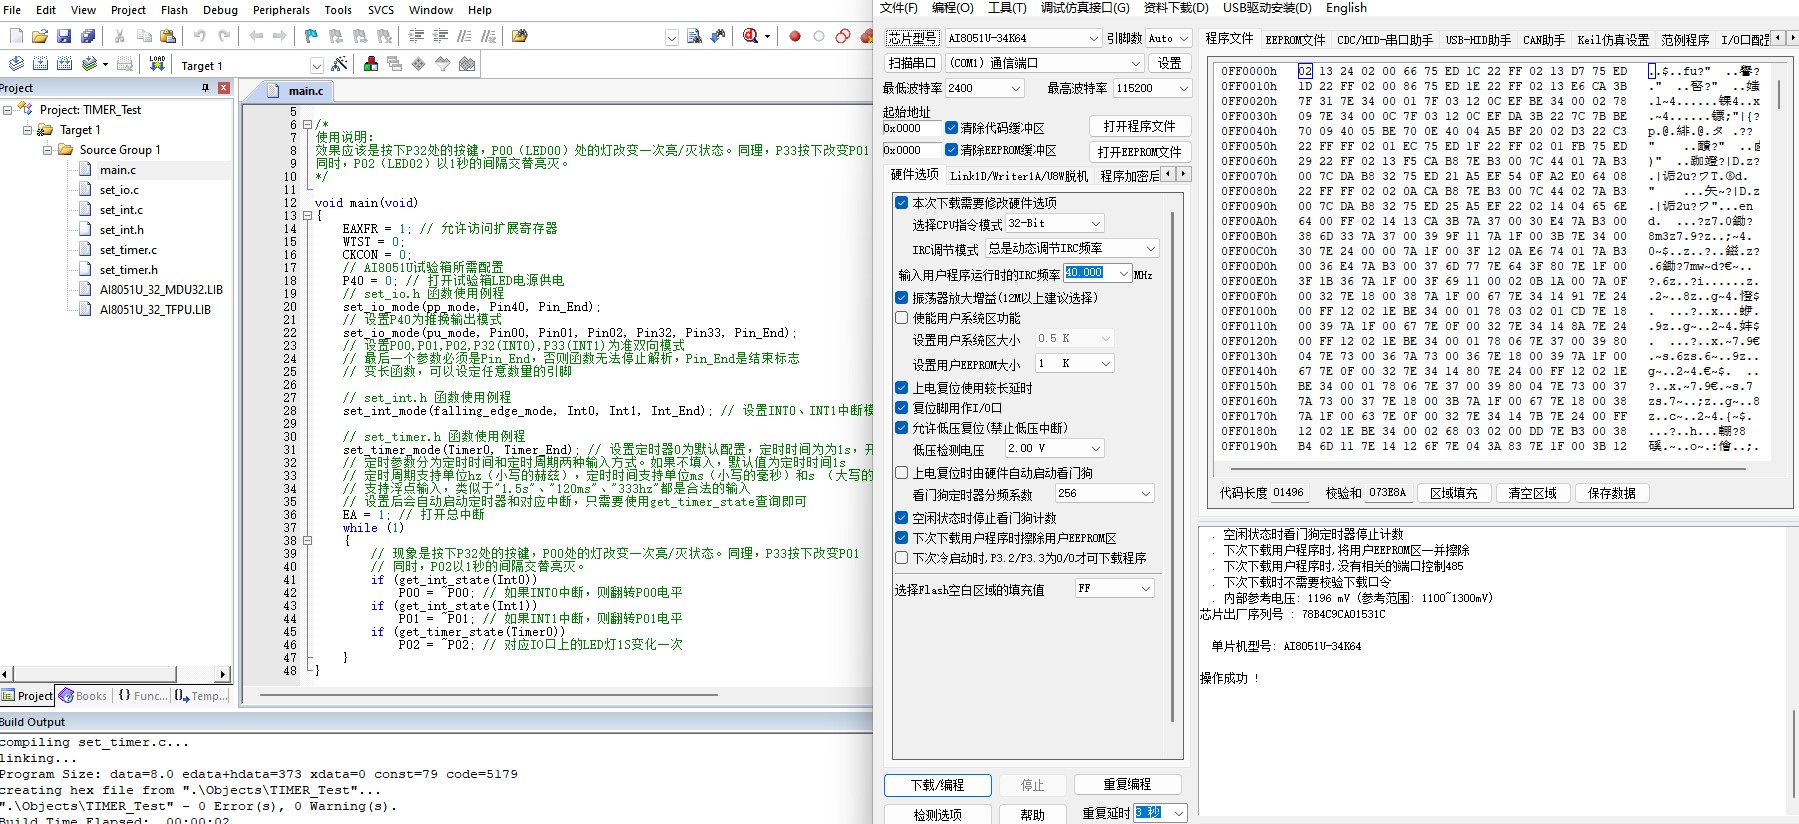Toggle a bookmark with the flag icon
This screenshot has width=1799, height=824.
[x=311, y=36]
